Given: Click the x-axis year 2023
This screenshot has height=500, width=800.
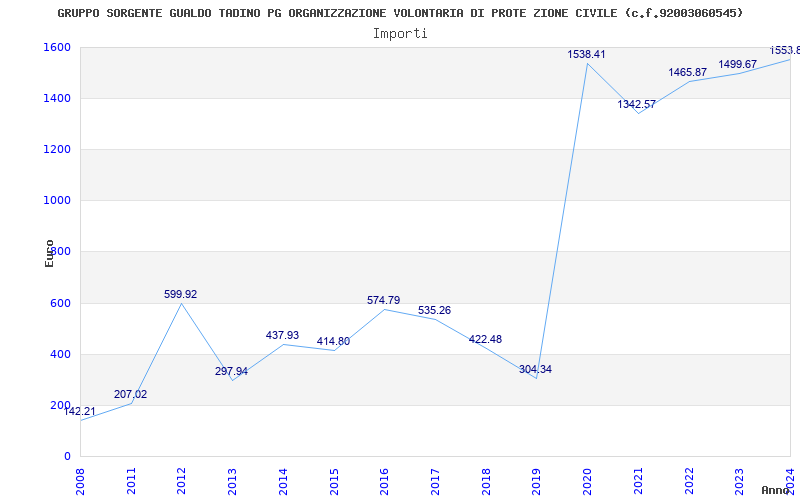Looking at the screenshot, I should coord(740,482).
